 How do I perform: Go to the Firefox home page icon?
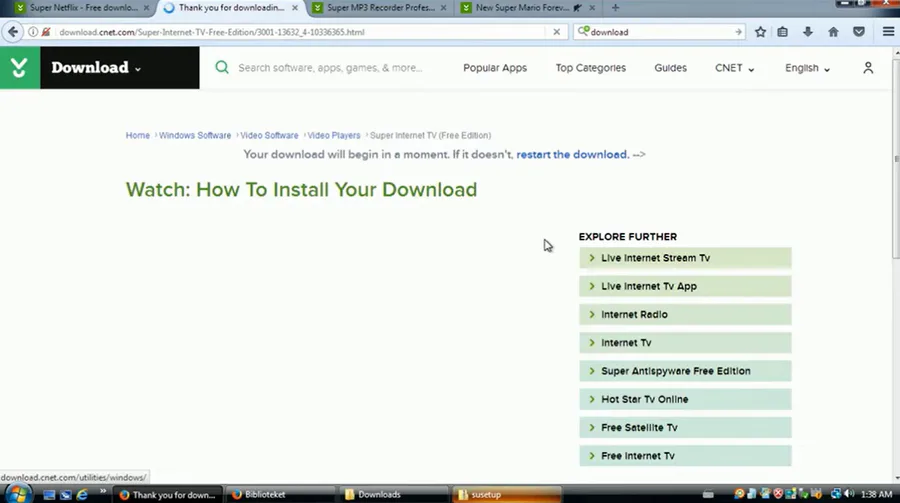pos(833,32)
